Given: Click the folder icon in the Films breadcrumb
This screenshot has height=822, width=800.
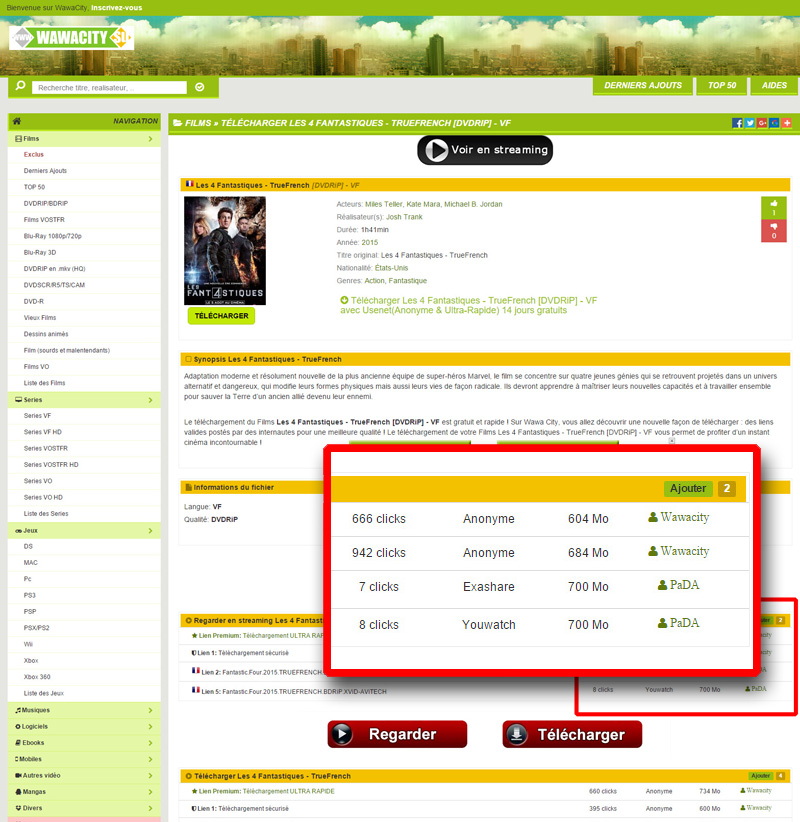Looking at the screenshot, I should coord(178,123).
